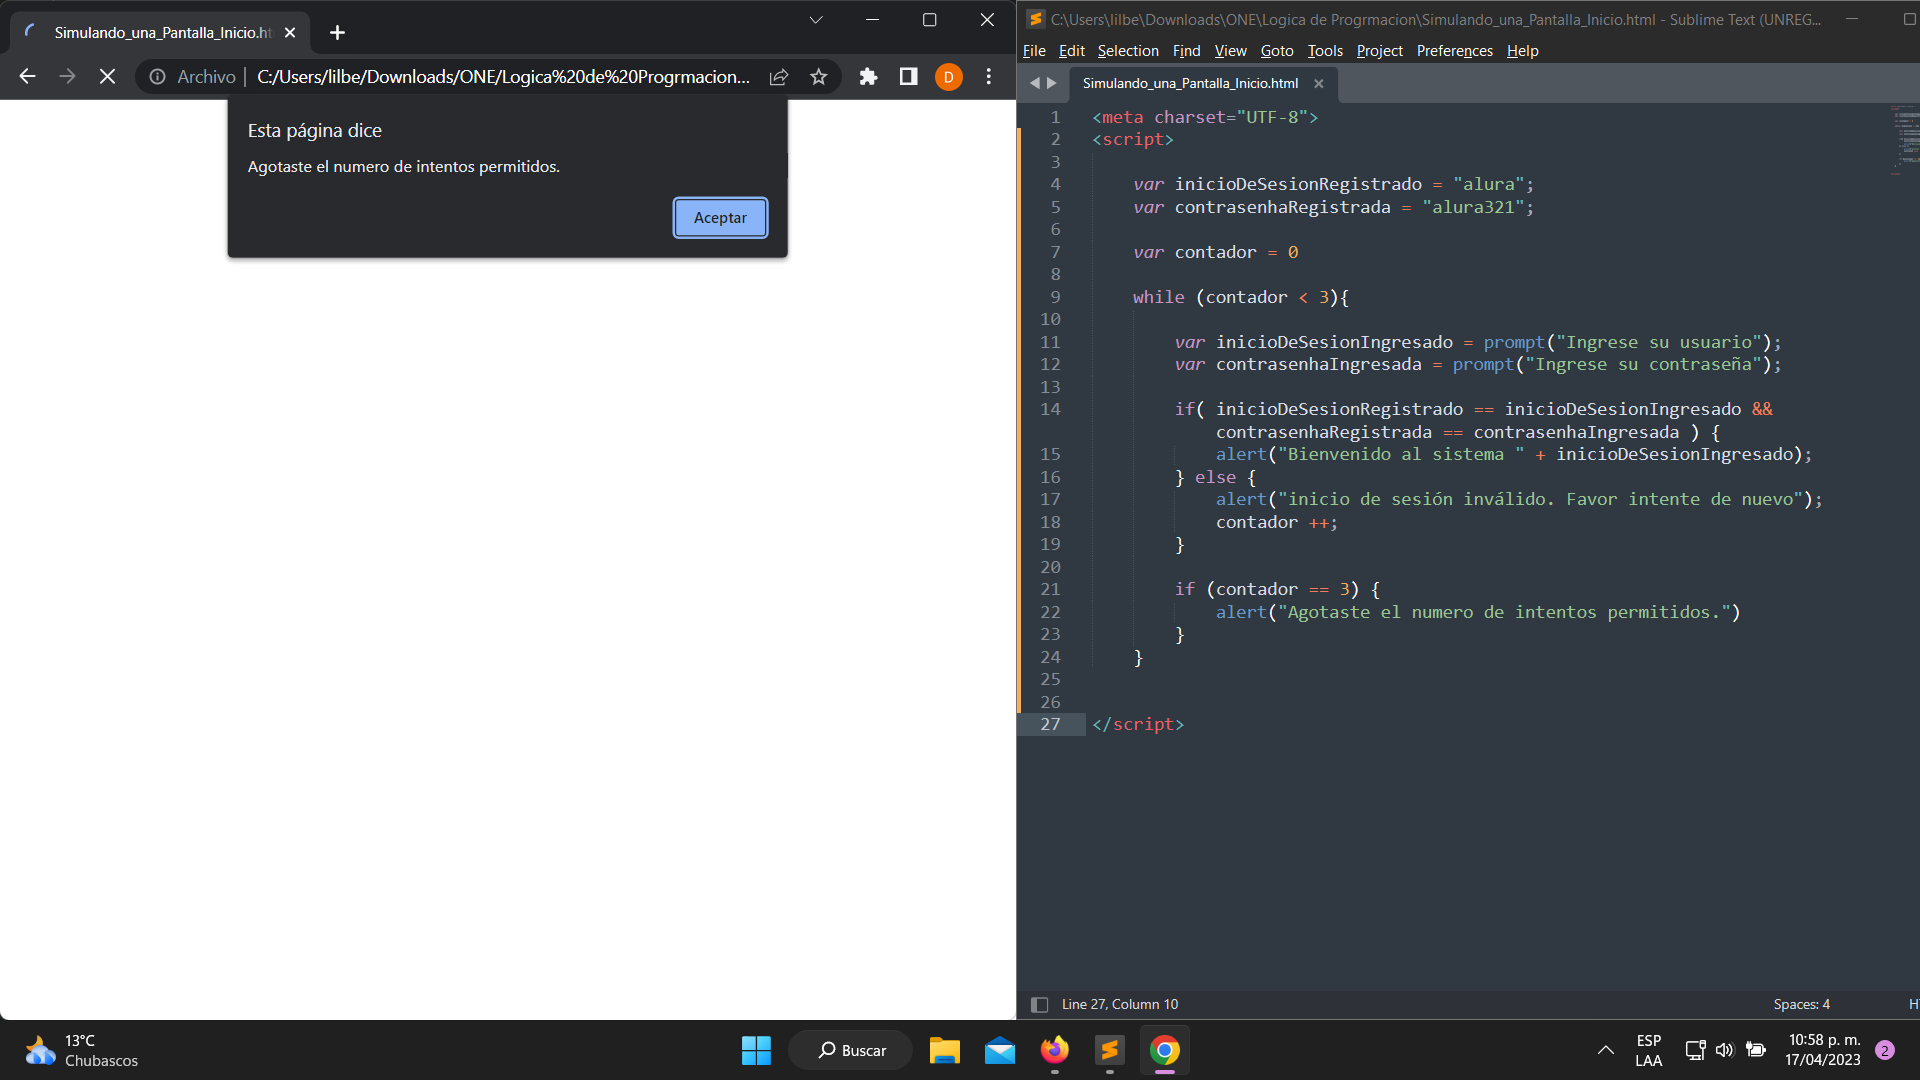Click Chrome's forward navigation arrow
The image size is (1920, 1080).
[x=67, y=77]
